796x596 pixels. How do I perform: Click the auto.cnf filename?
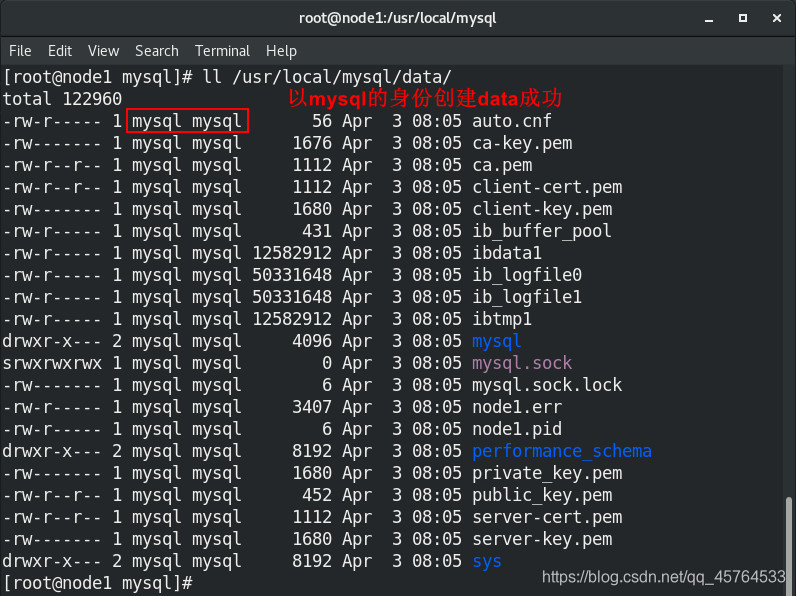(512, 121)
